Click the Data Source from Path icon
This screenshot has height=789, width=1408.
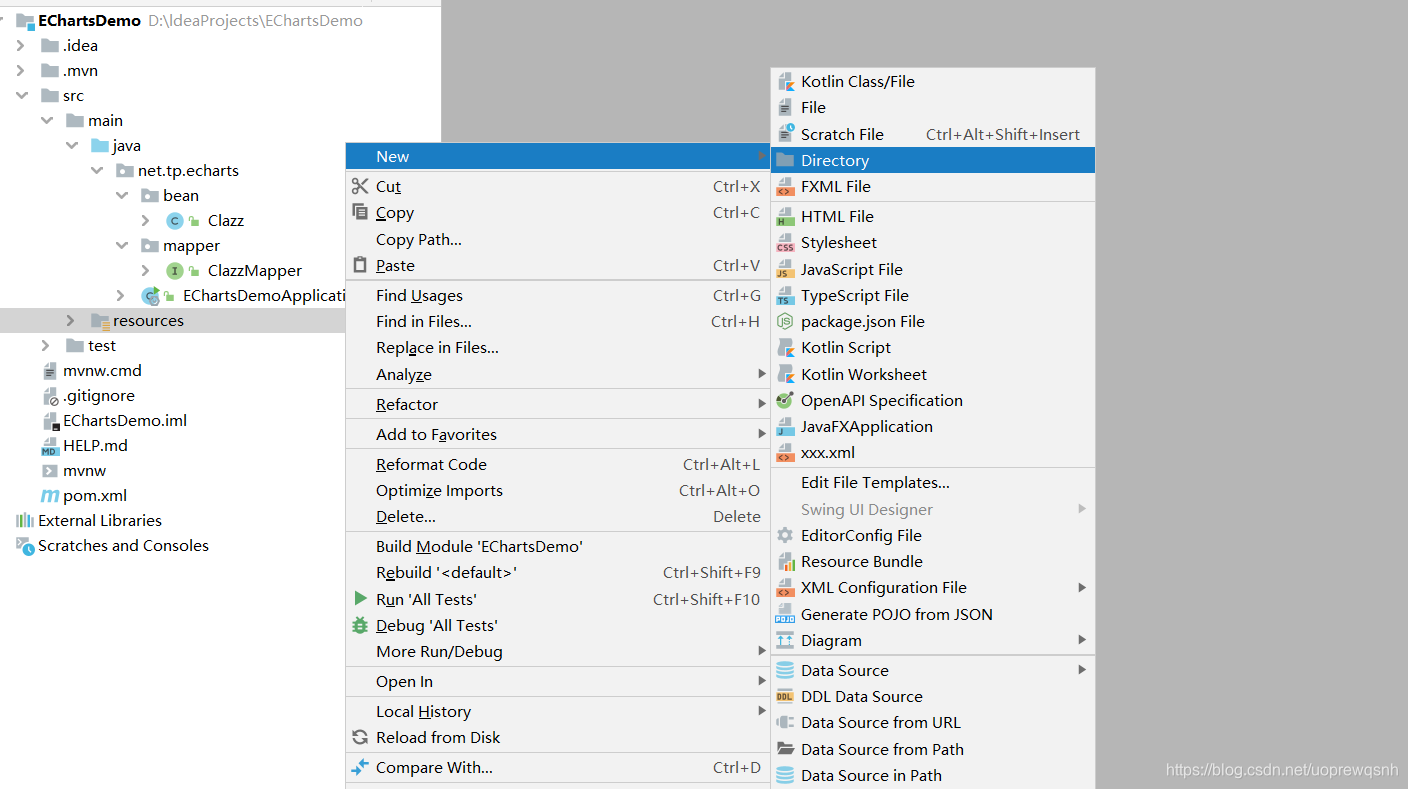pos(785,750)
